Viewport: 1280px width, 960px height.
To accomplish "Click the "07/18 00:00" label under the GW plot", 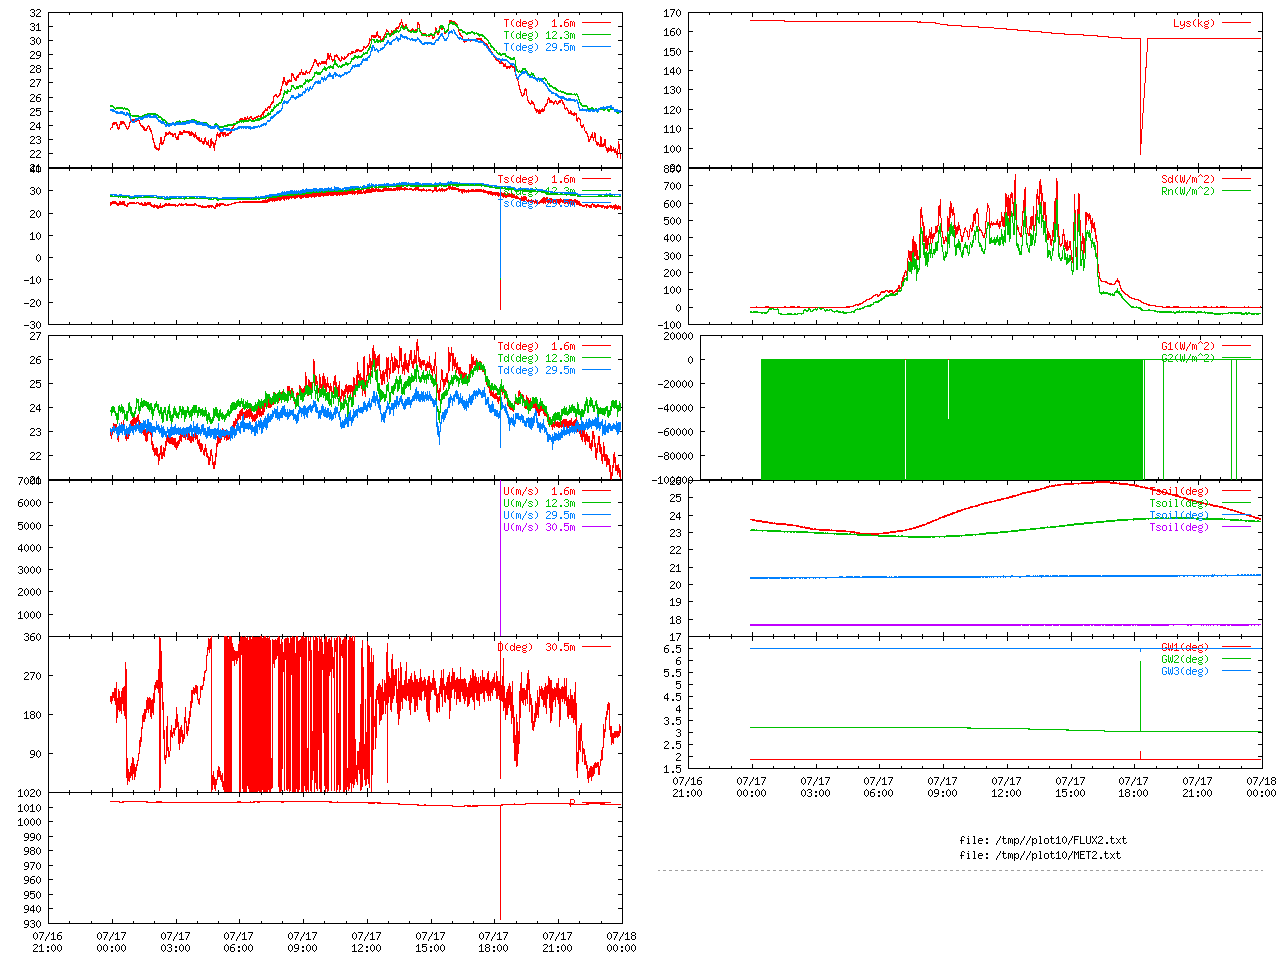I will pyautogui.click(x=1262, y=786).
